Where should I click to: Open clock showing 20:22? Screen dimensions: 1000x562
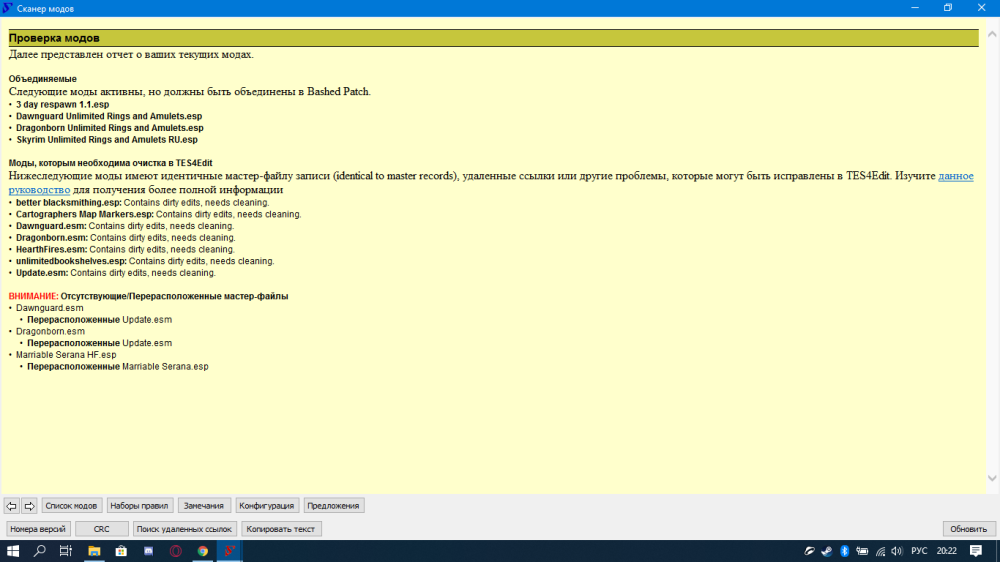(x=946, y=551)
